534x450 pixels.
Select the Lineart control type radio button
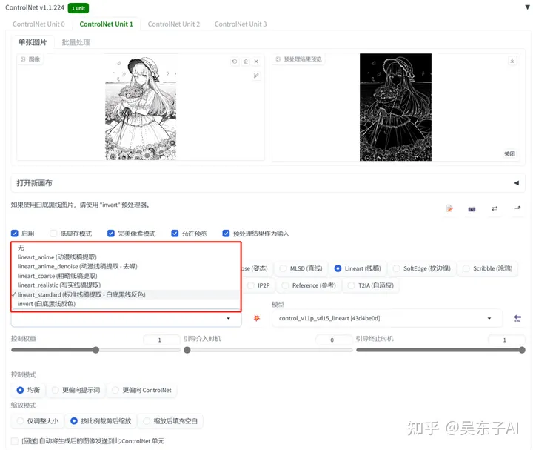(x=337, y=268)
